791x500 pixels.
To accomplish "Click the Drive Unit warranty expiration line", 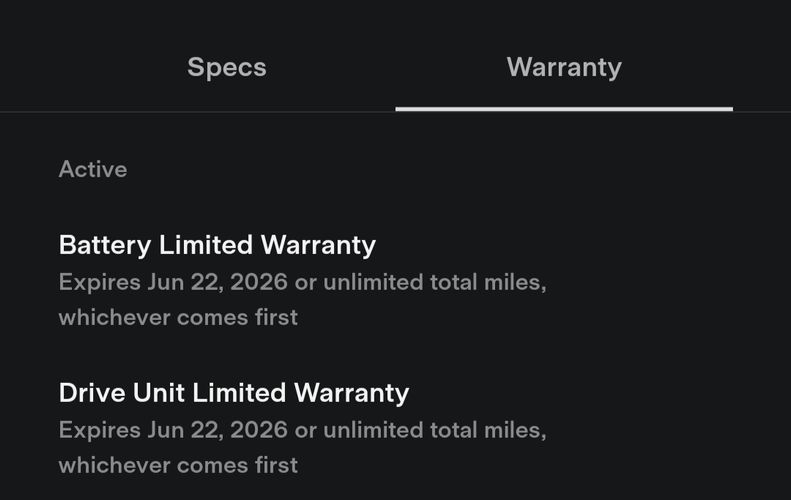I will coord(303,430).
